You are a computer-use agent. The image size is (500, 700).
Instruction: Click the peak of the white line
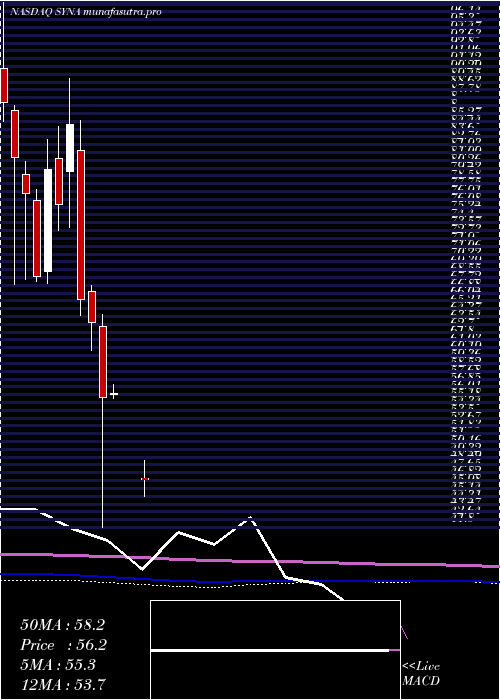click(x=250, y=518)
